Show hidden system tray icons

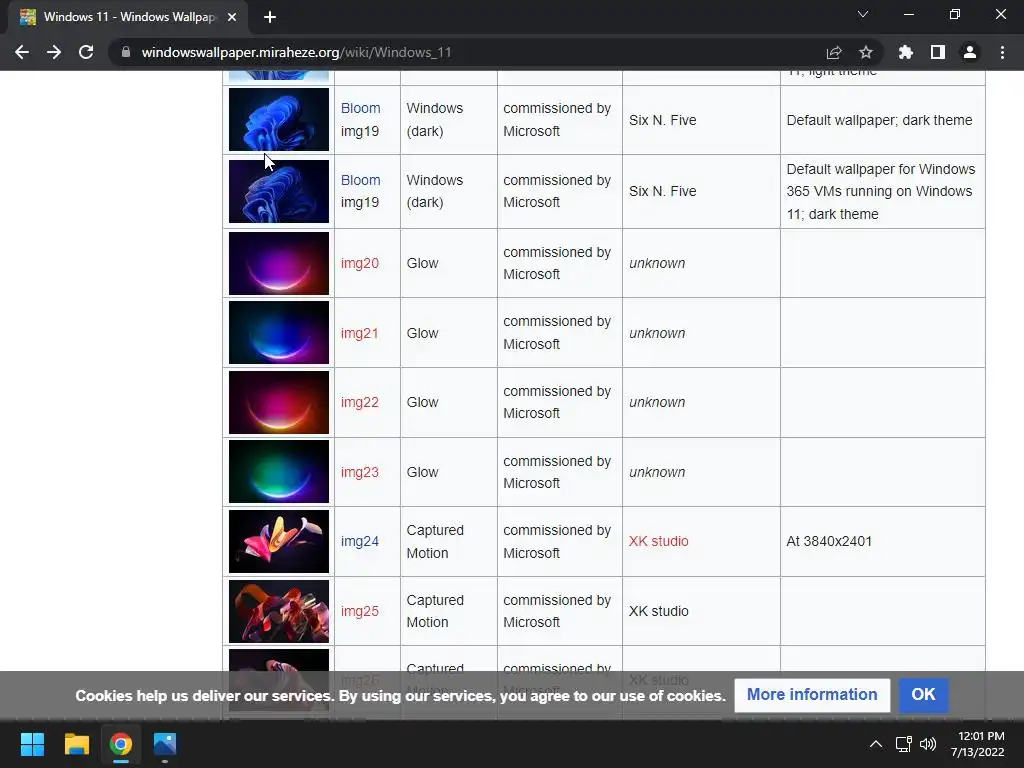coord(876,744)
